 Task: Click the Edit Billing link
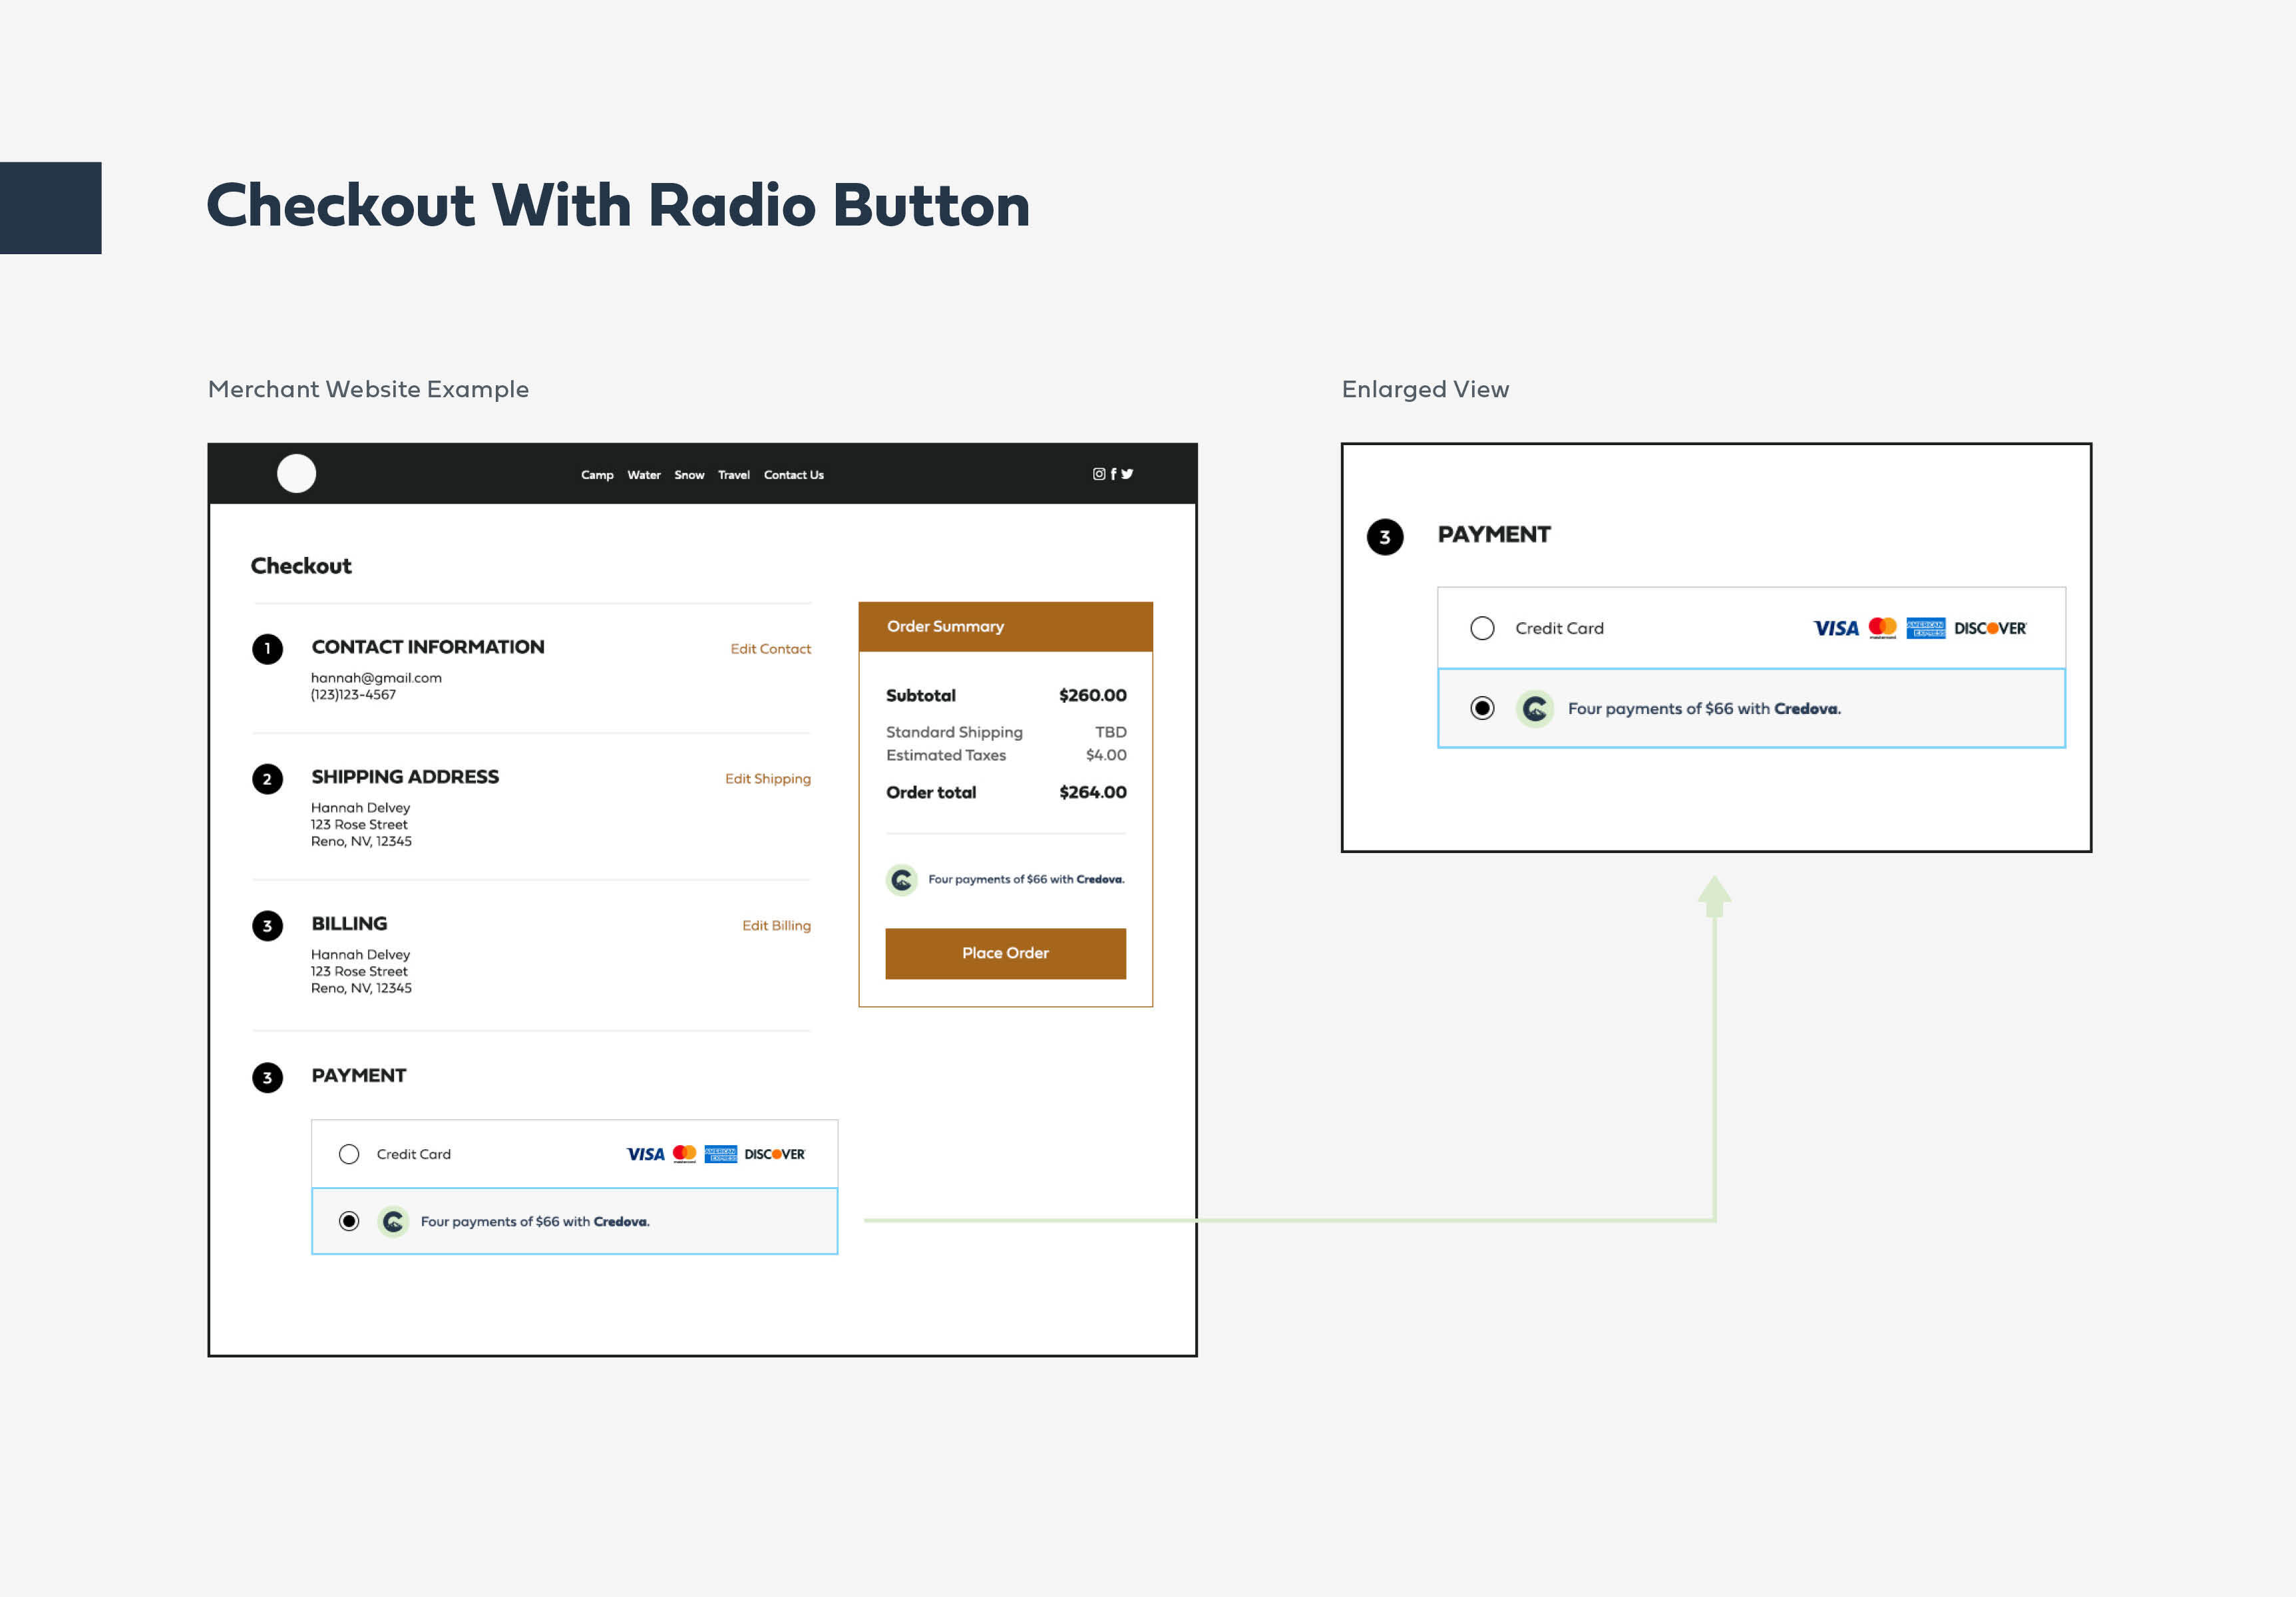776,926
